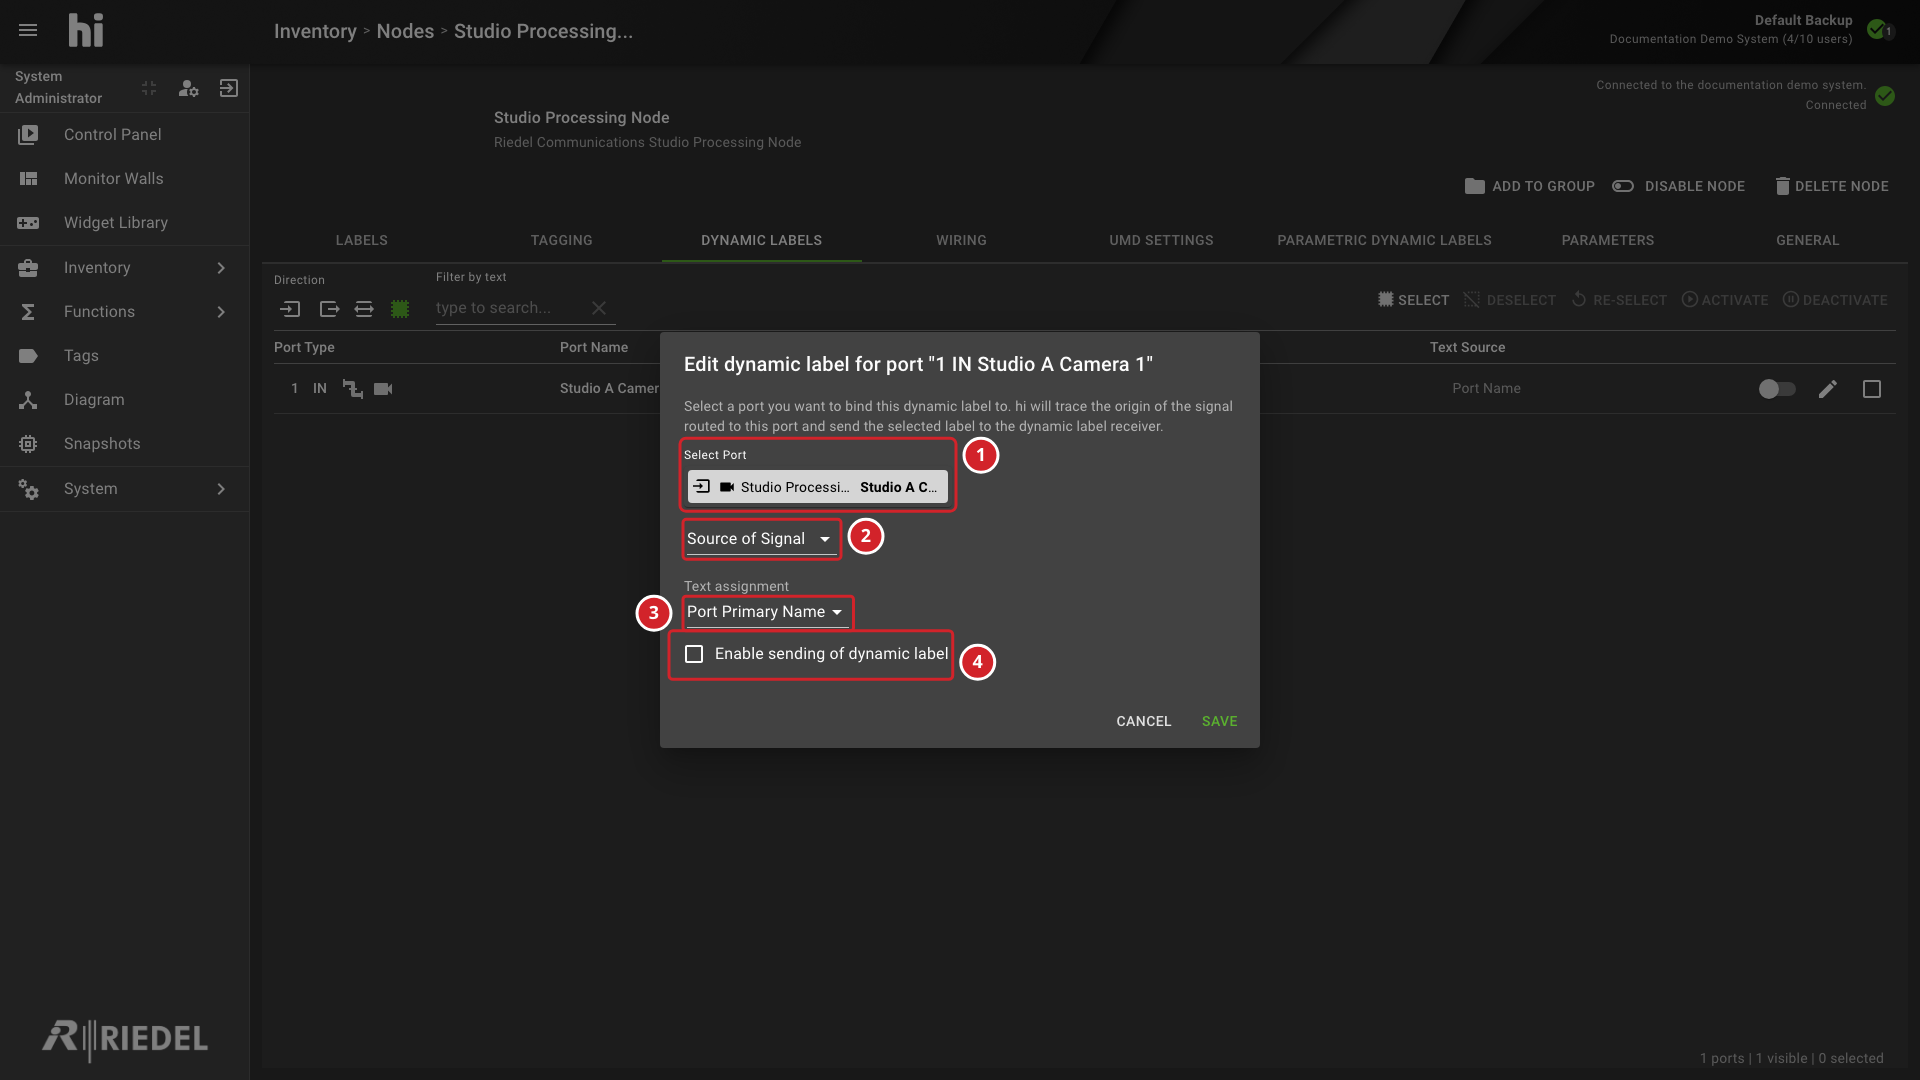
Task: Switch to the LABELS tab
Action: click(x=362, y=240)
